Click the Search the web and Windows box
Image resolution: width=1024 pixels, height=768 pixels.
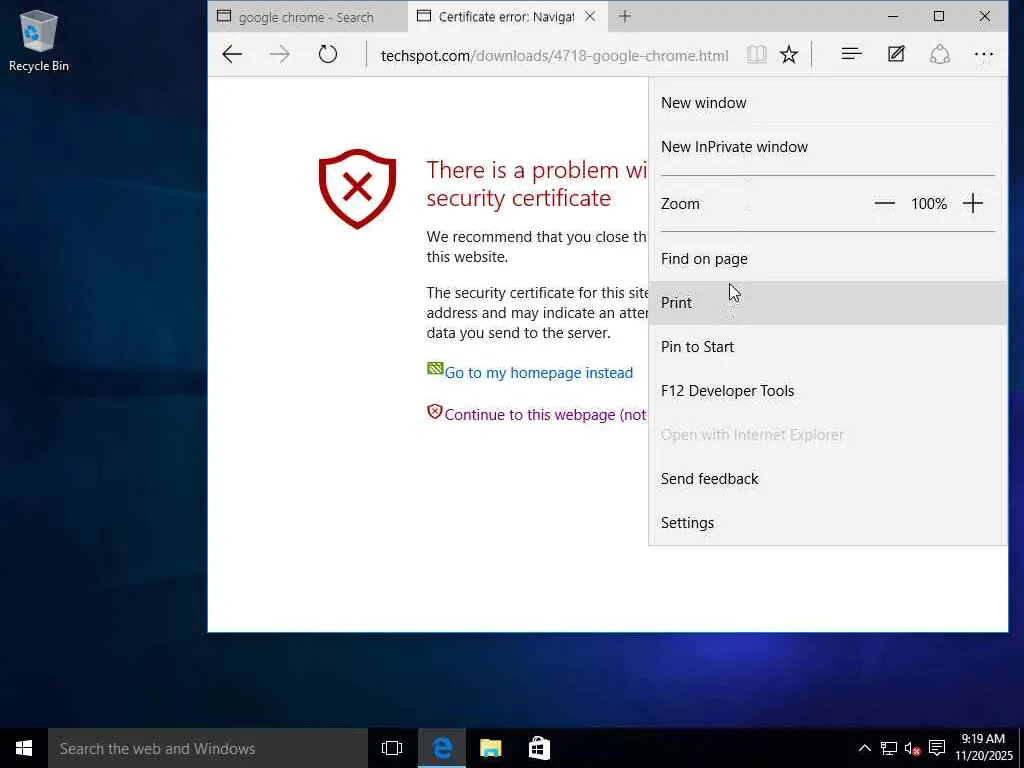208,748
